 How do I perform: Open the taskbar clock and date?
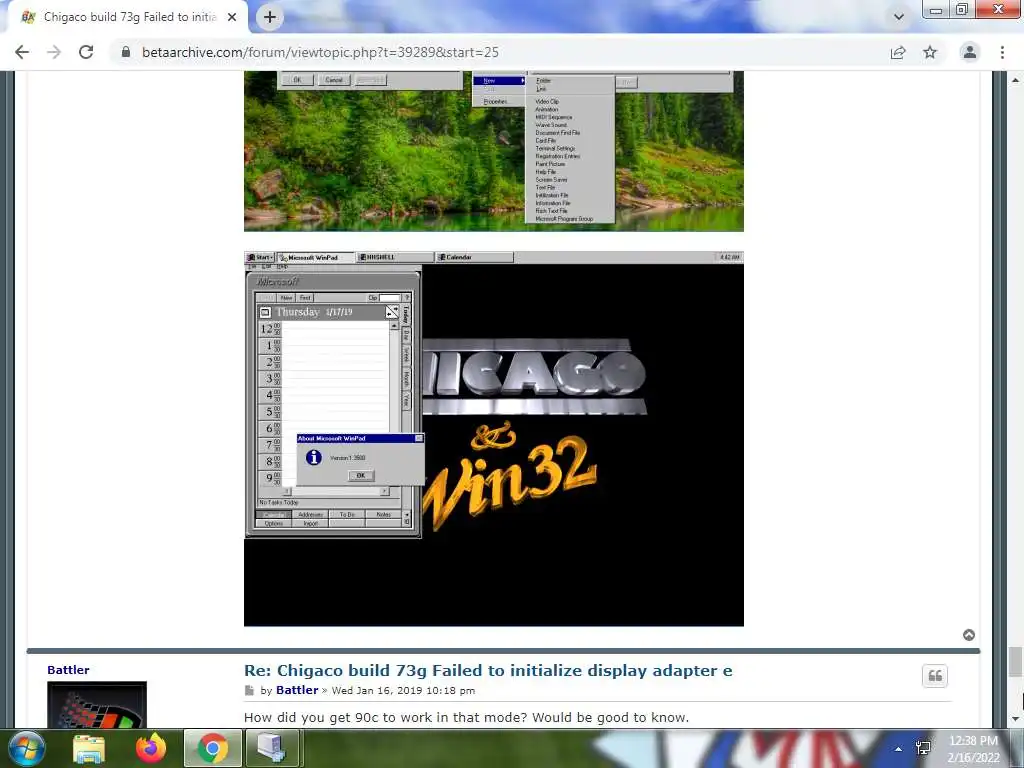[x=973, y=749]
